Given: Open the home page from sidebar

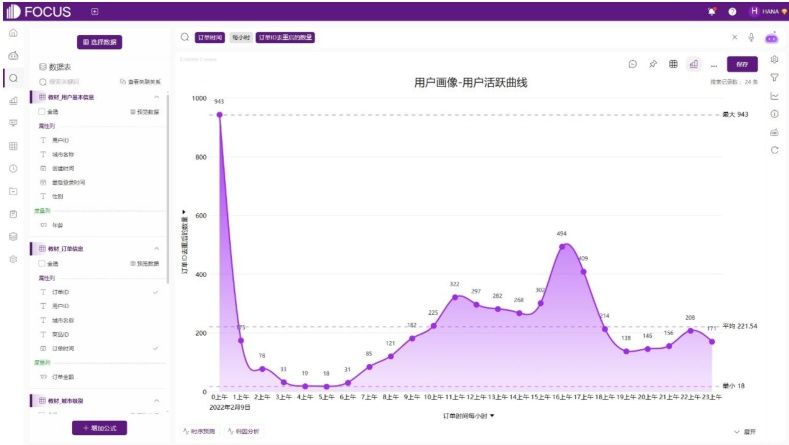Looking at the screenshot, I should point(14,33).
